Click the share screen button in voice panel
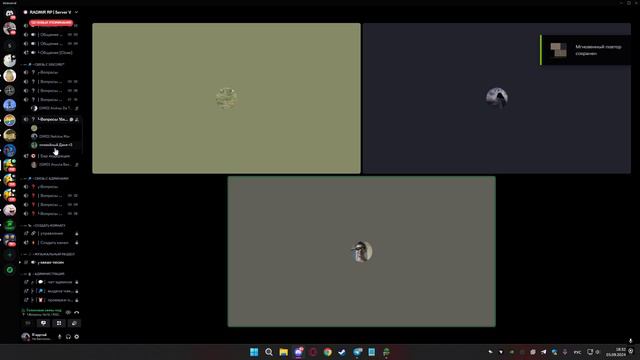This screenshot has width=640, height=360. (43, 323)
